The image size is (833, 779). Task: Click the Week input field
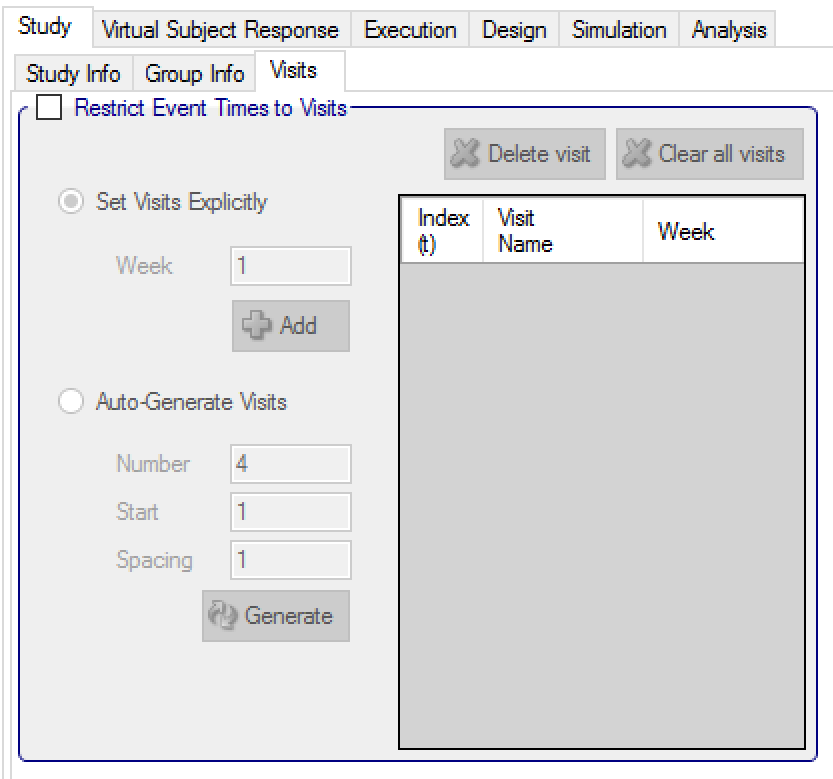(291, 266)
